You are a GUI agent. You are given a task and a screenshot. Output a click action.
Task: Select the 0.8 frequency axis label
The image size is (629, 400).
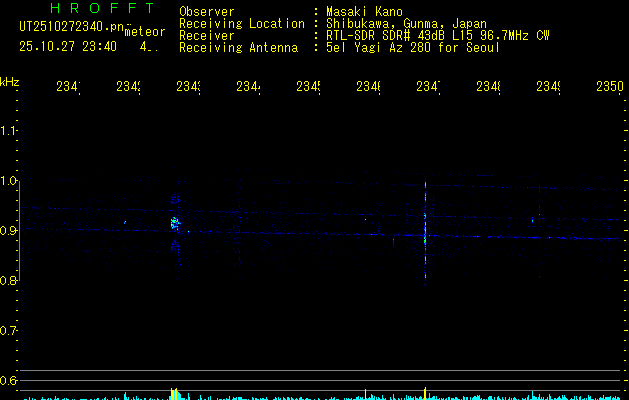[9, 281]
